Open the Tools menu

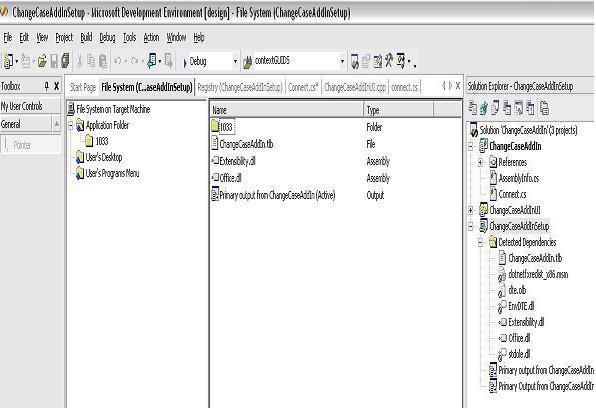click(129, 37)
